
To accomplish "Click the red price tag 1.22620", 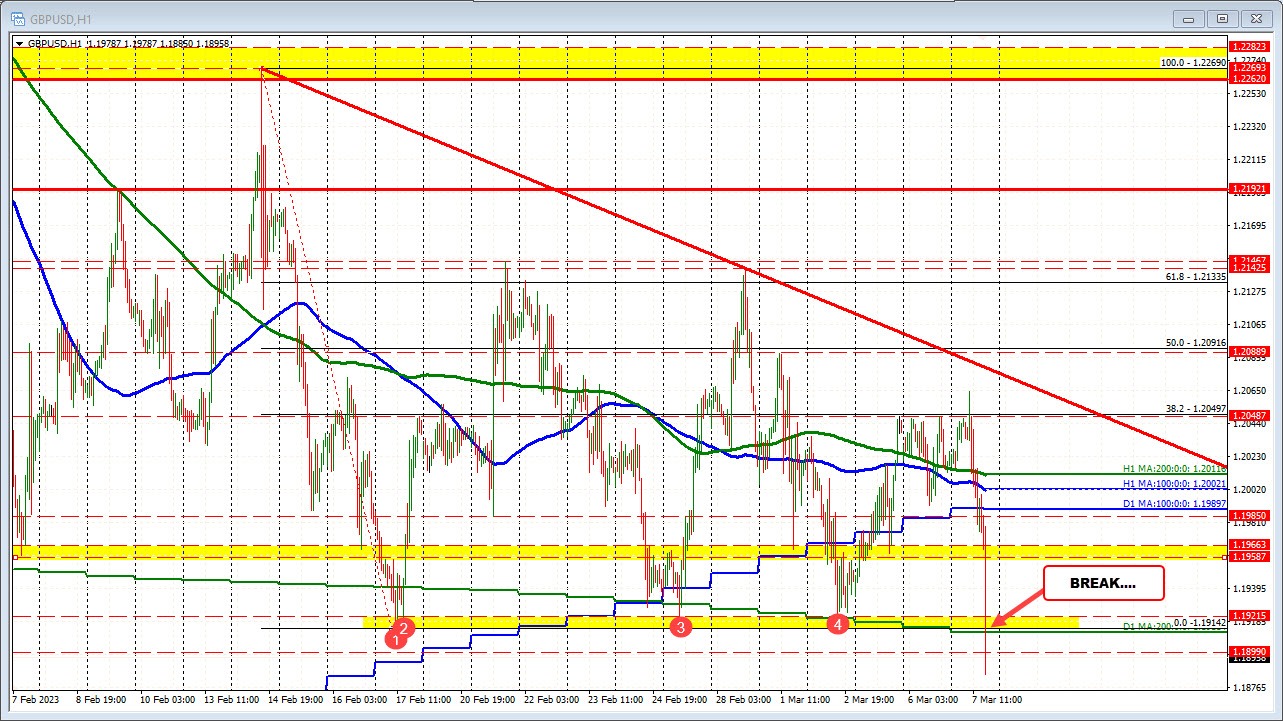I will pyautogui.click(x=1250, y=78).
